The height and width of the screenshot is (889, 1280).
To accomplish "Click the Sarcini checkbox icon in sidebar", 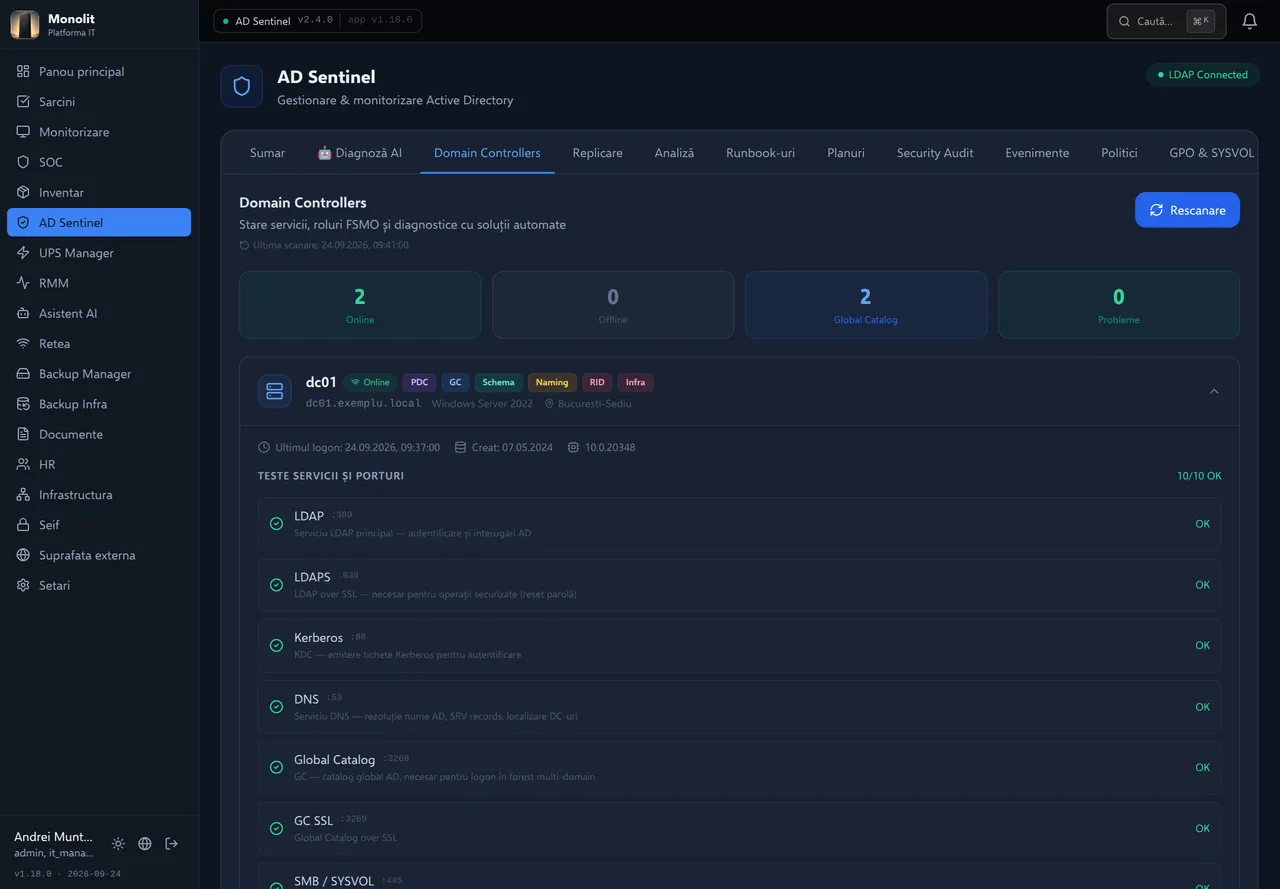I will (23, 102).
